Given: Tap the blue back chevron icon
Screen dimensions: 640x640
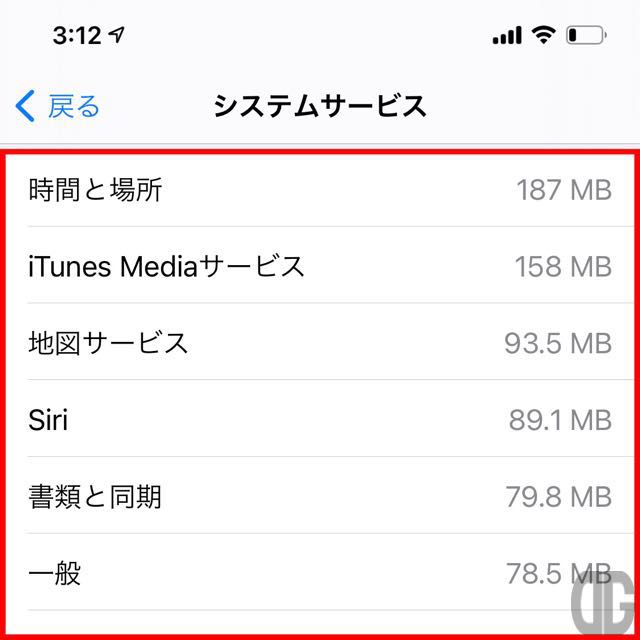Looking at the screenshot, I should pyautogui.click(x=25, y=106).
